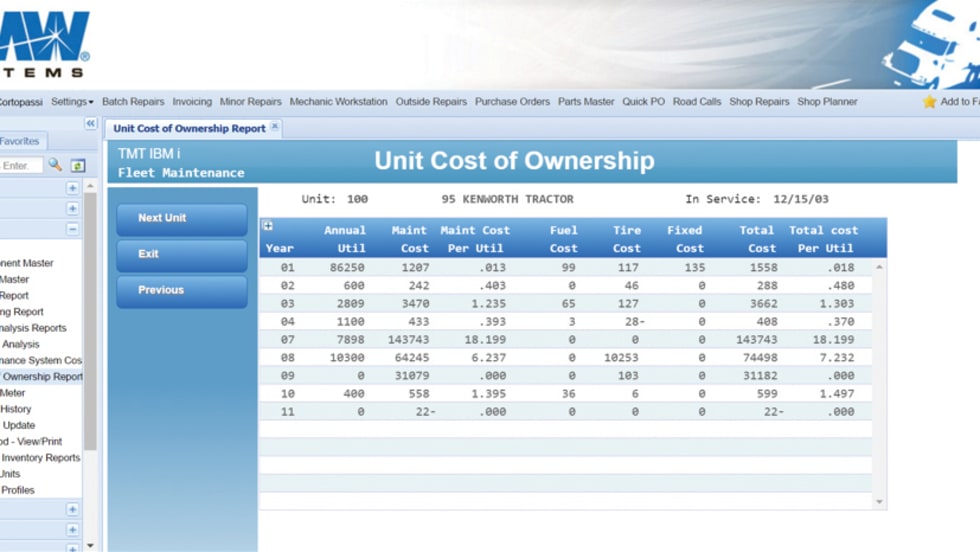Click the truck logo in the banner
This screenshot has height=552, width=980.
pyautogui.click(x=932, y=45)
